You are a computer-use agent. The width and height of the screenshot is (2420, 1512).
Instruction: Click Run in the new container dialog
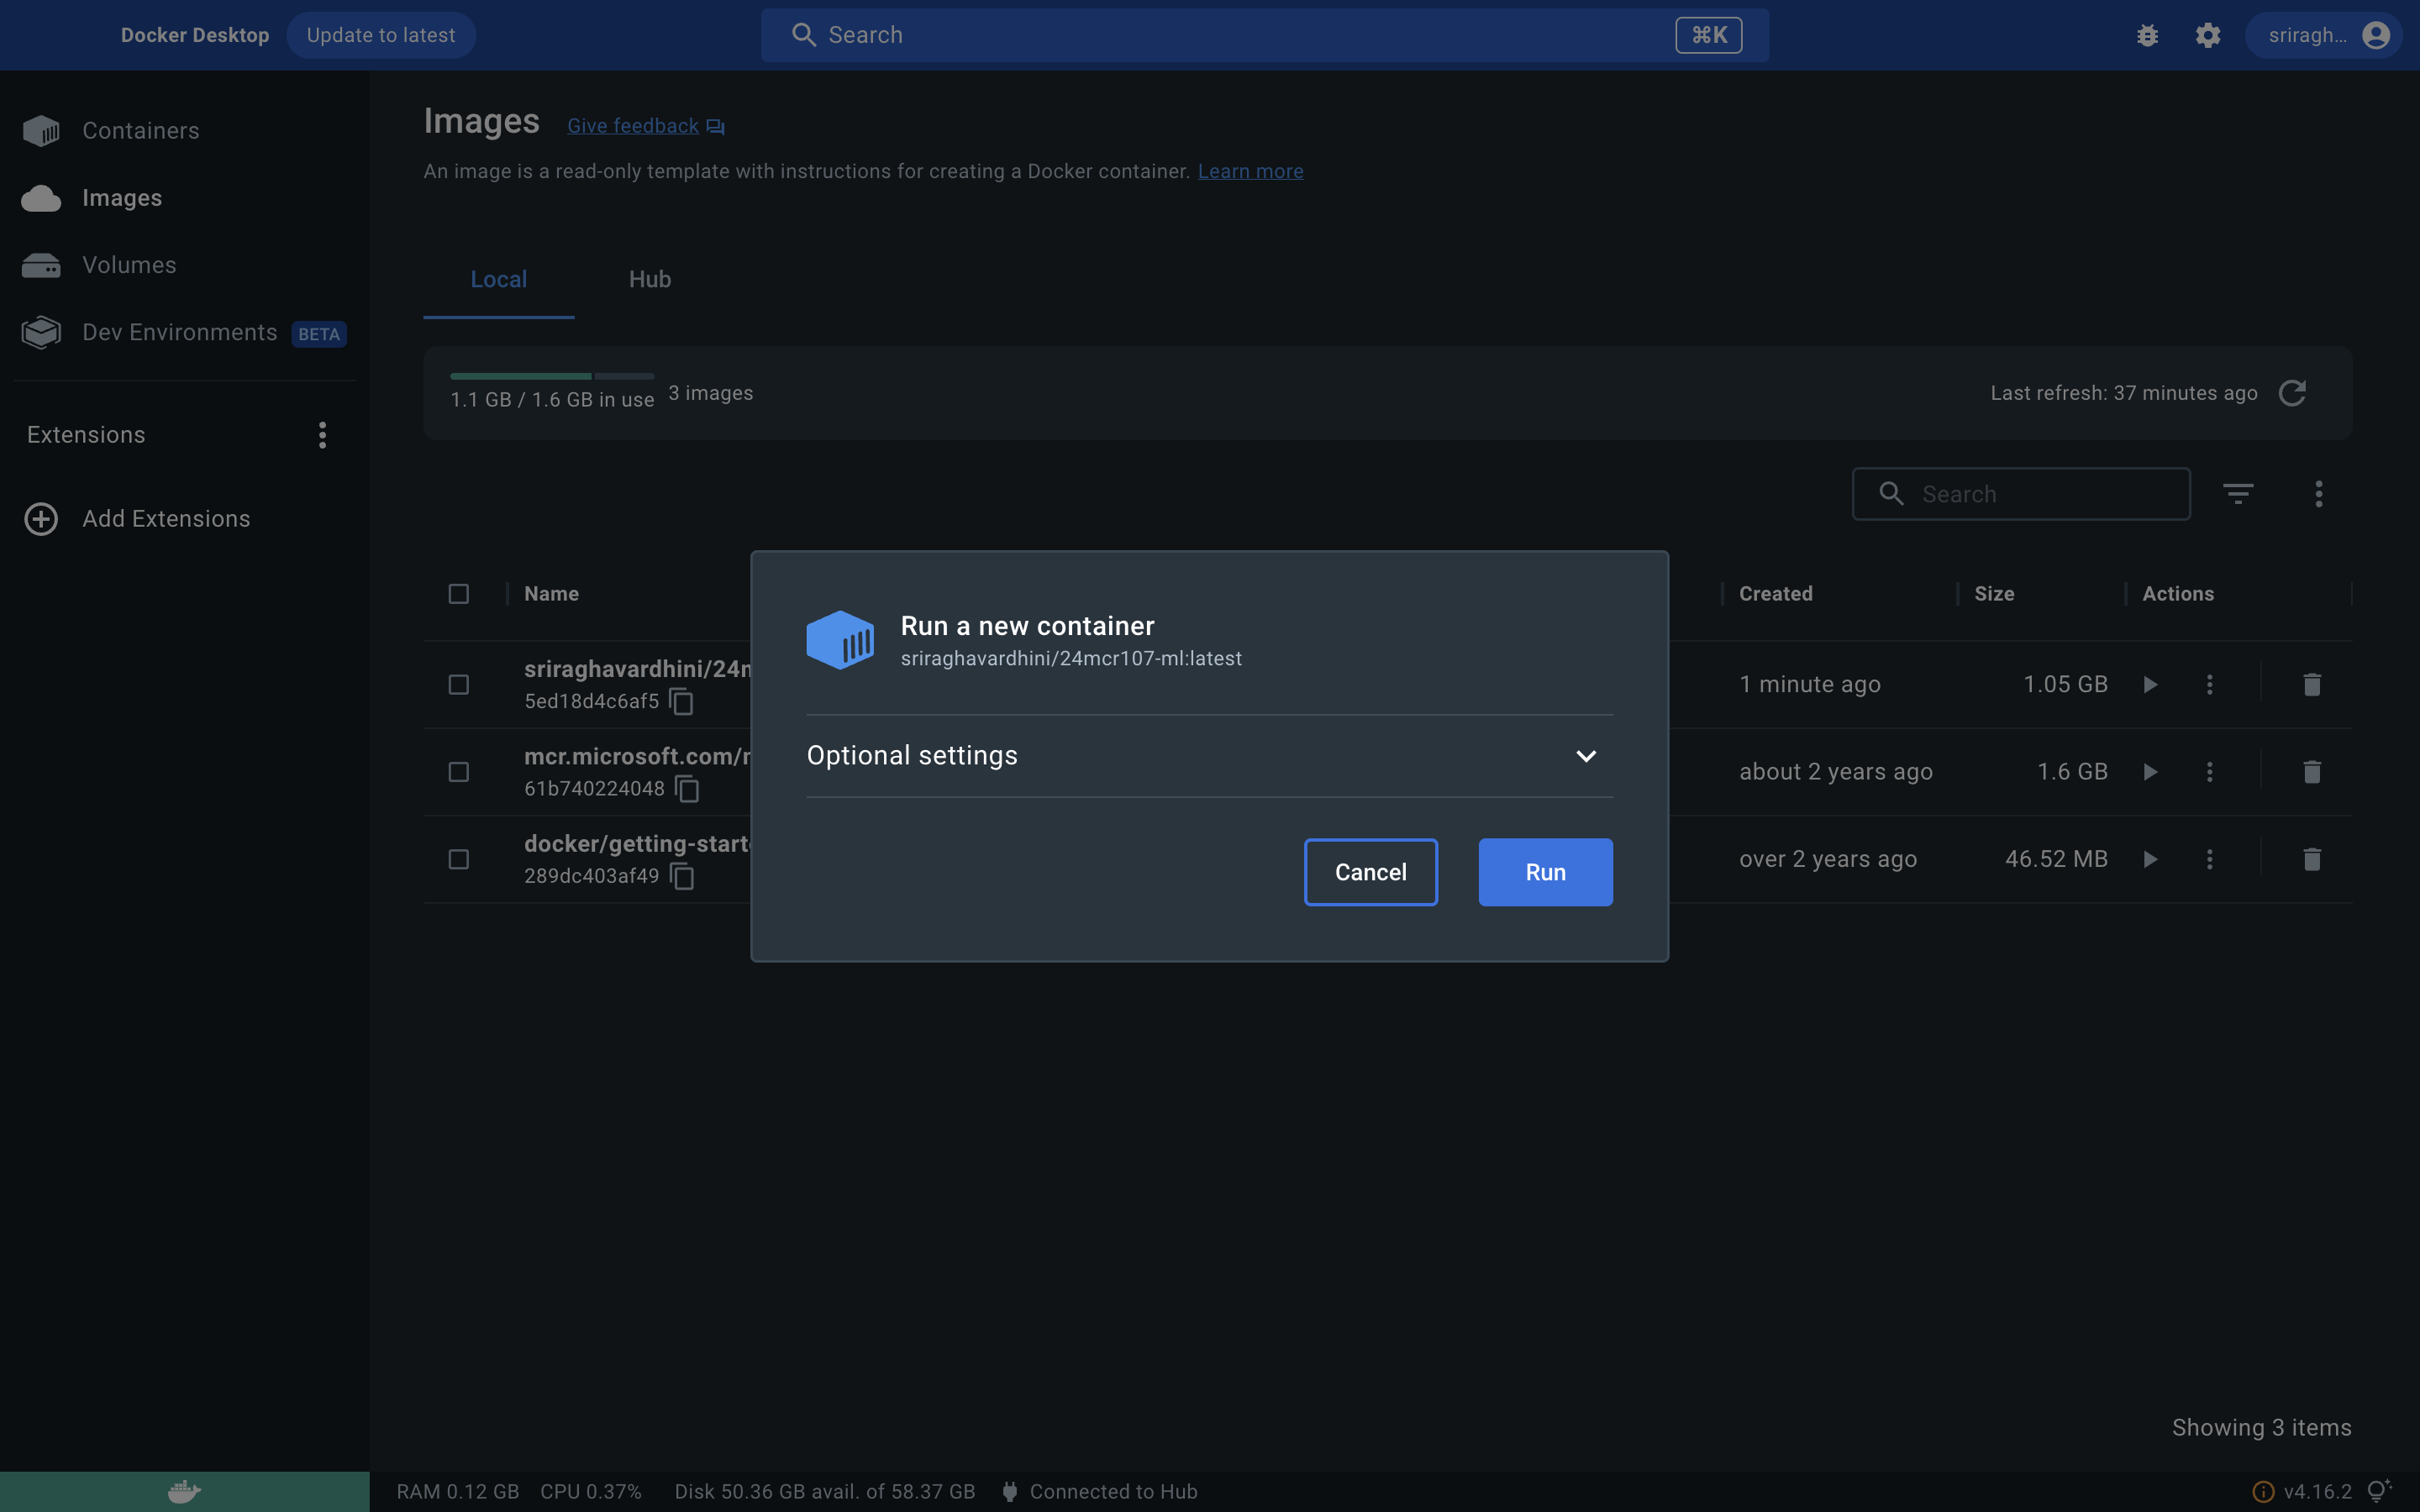(1545, 872)
